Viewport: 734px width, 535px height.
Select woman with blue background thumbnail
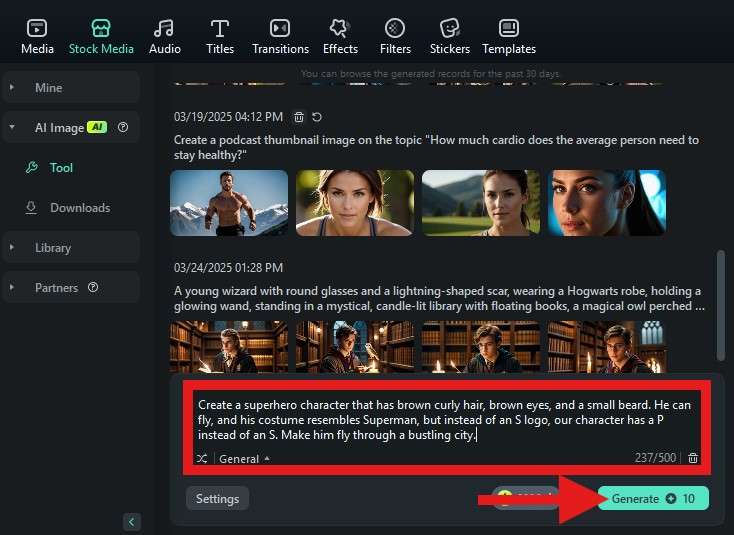coord(607,203)
